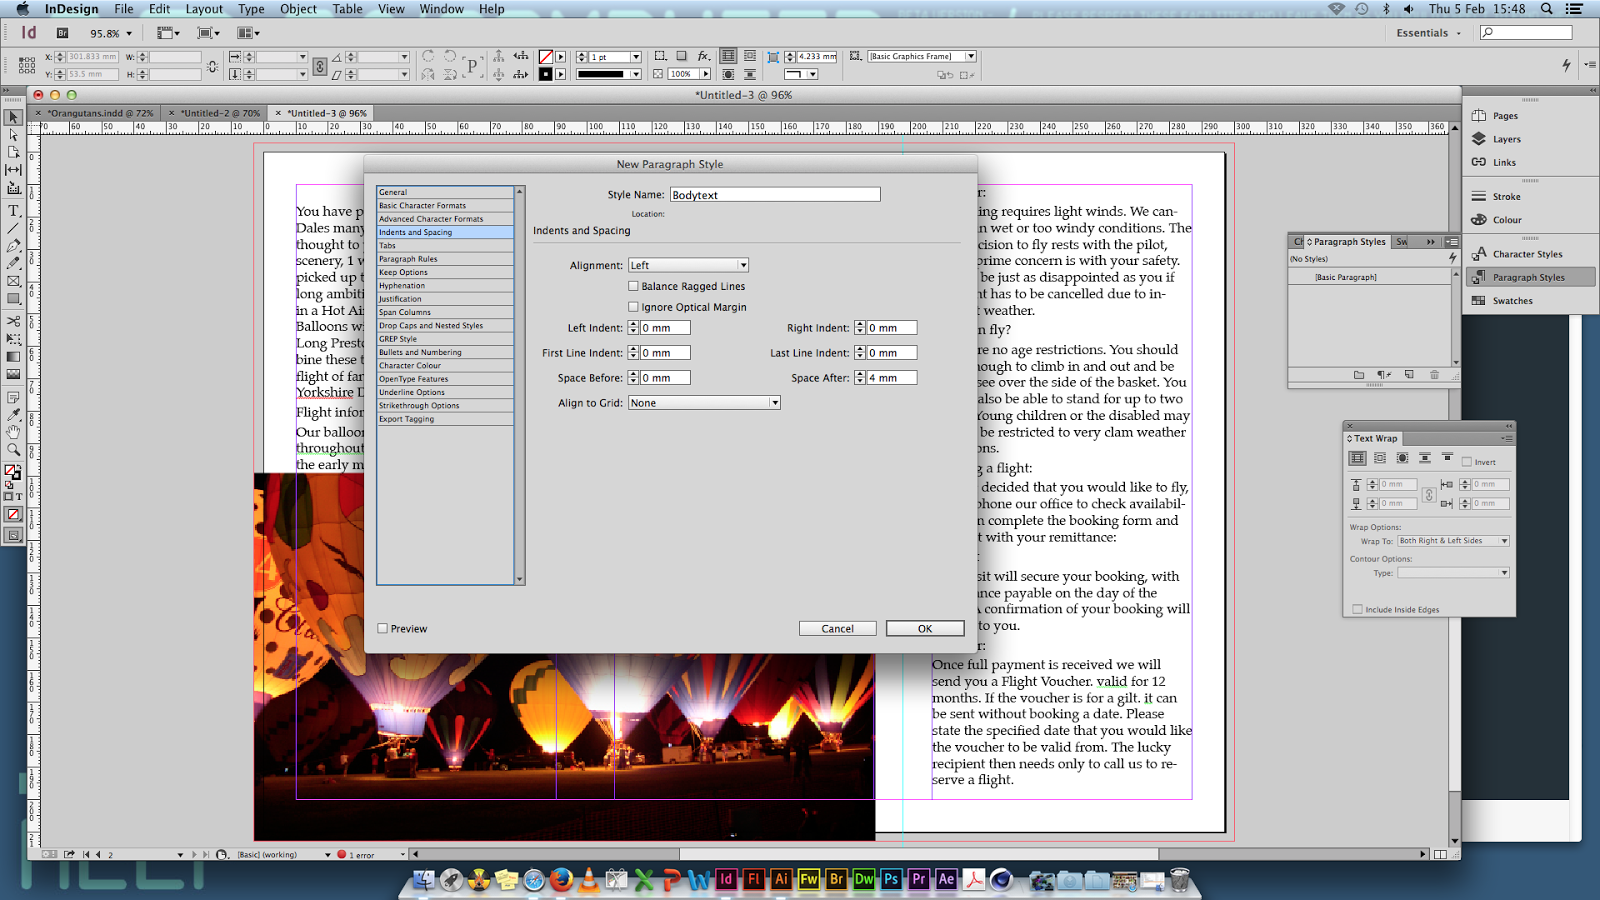Open the zoom level dropdown showing 95.8%
The height and width of the screenshot is (900, 1600).
coord(129,34)
